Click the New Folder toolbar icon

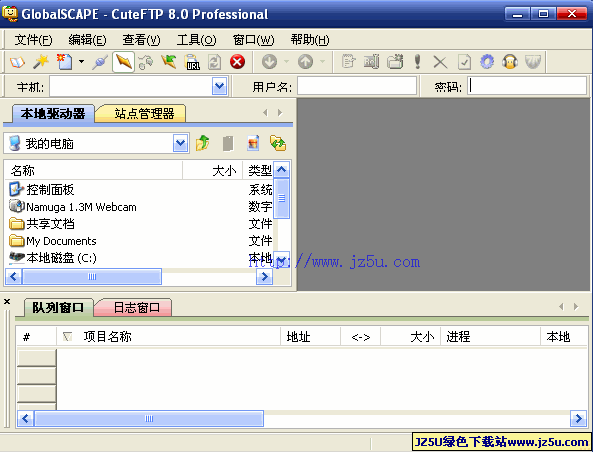pyautogui.click(x=395, y=62)
